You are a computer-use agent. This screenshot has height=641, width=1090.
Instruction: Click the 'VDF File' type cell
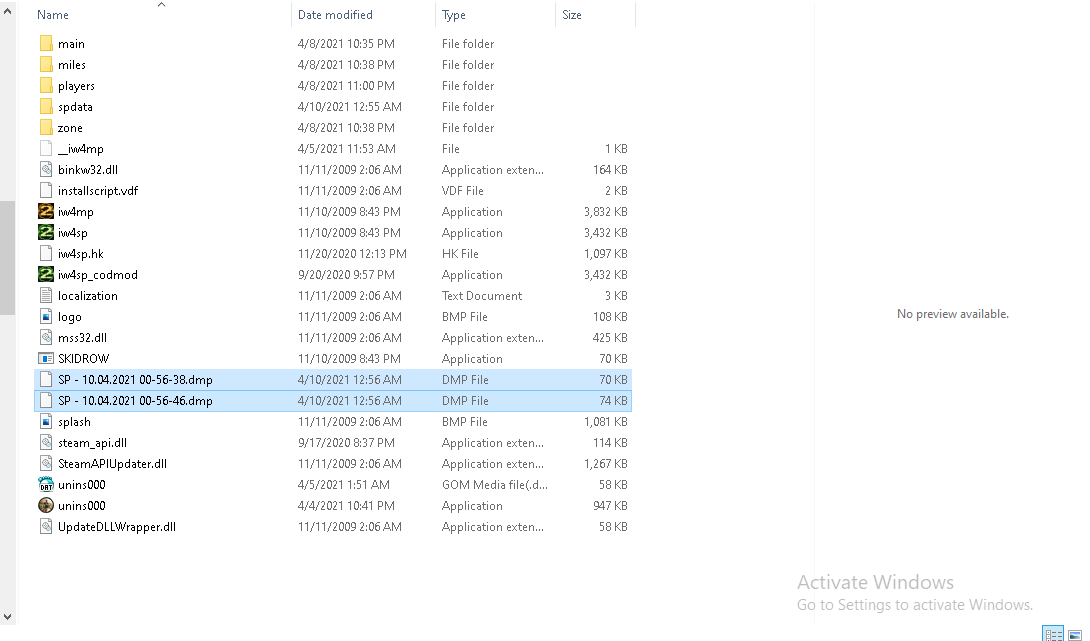point(463,190)
